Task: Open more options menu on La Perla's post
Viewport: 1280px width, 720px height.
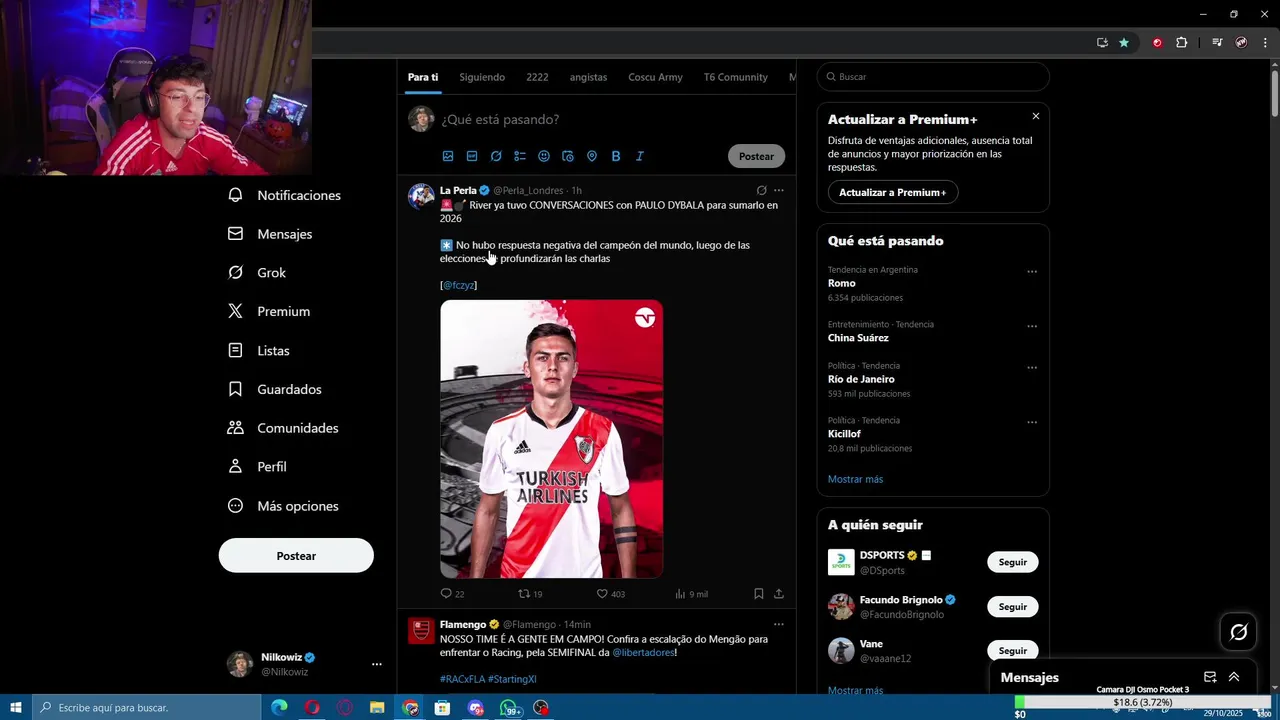Action: click(x=779, y=190)
